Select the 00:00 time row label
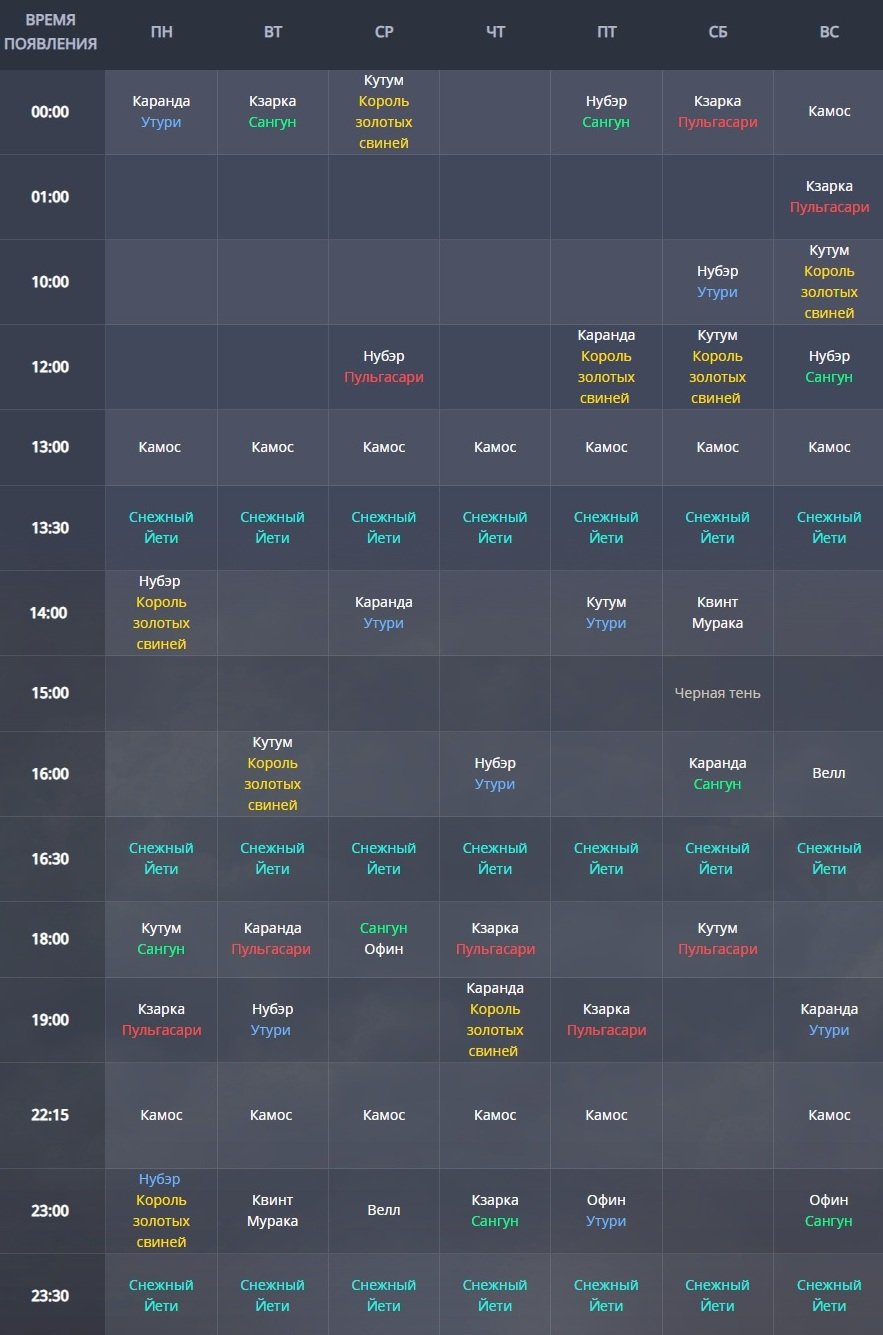Viewport: 883px width, 1335px height. (50, 112)
